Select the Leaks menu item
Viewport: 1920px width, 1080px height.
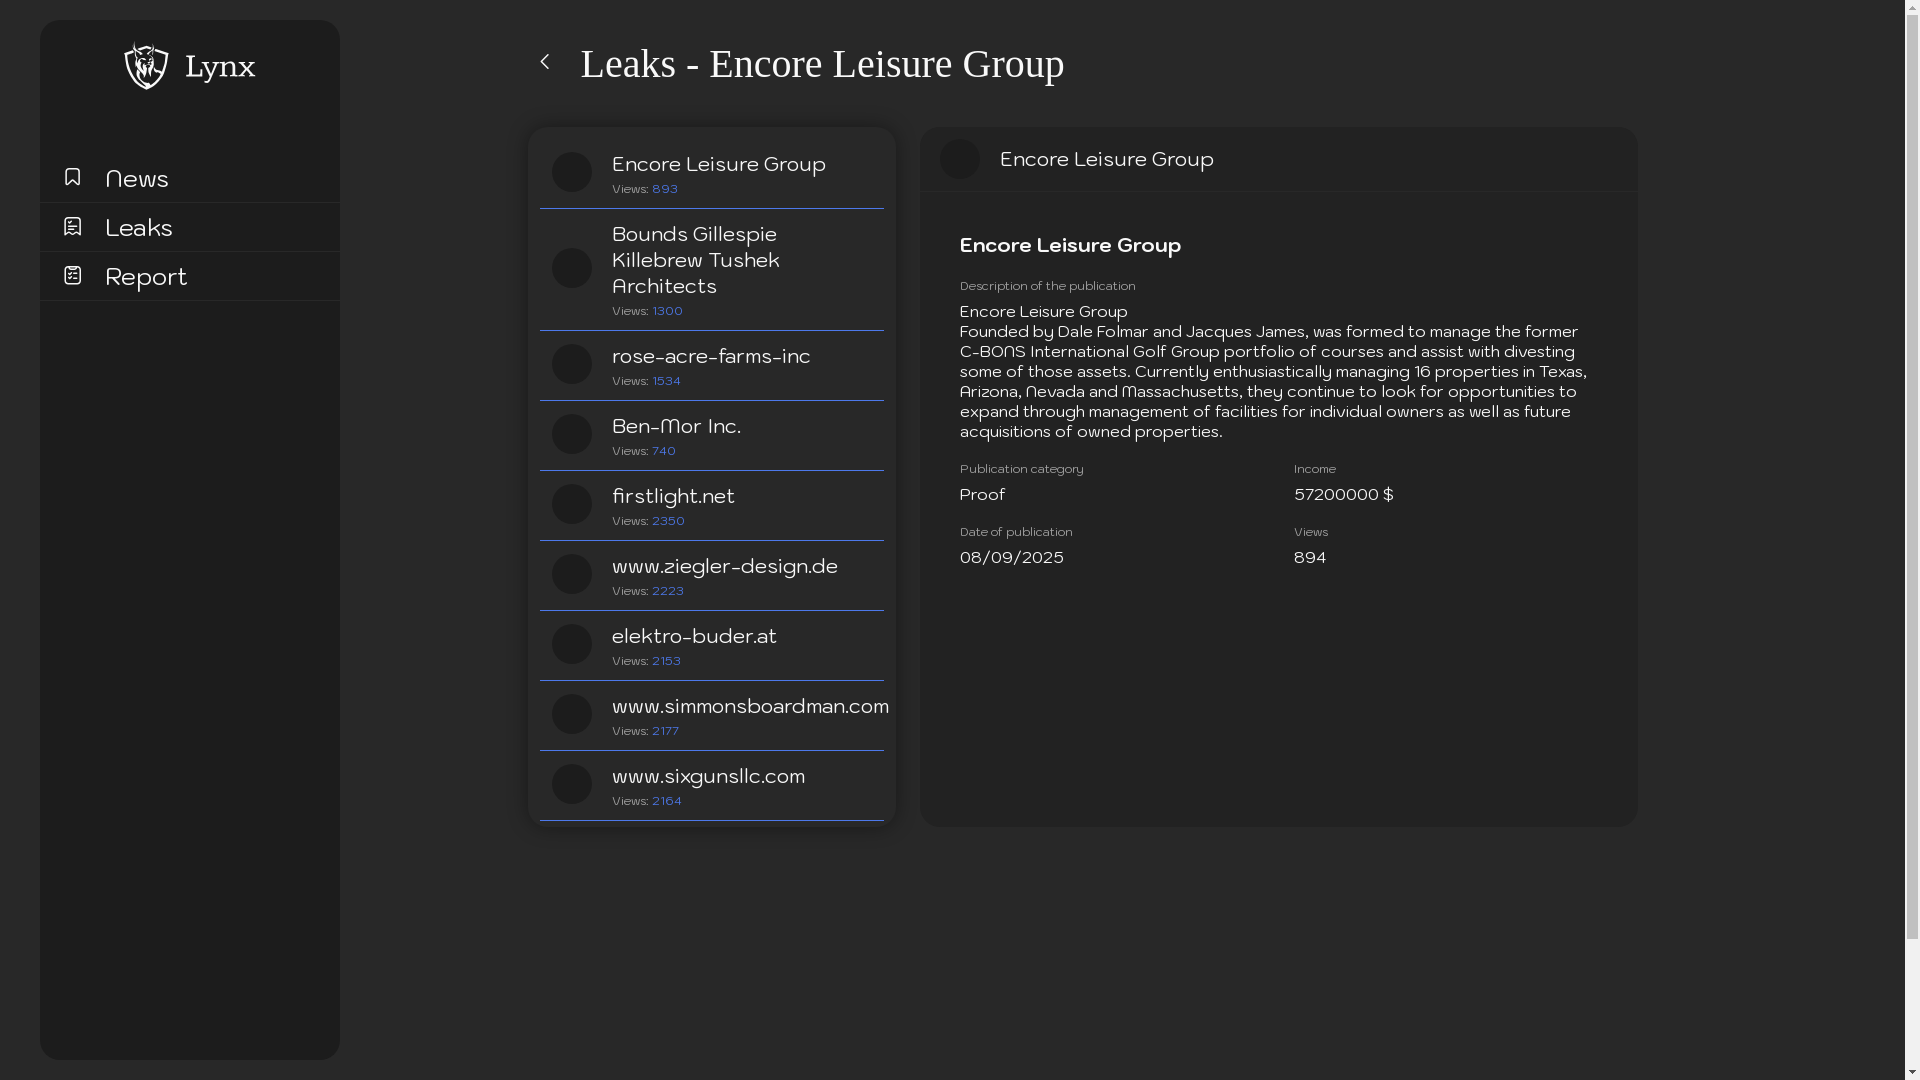pos(139,227)
